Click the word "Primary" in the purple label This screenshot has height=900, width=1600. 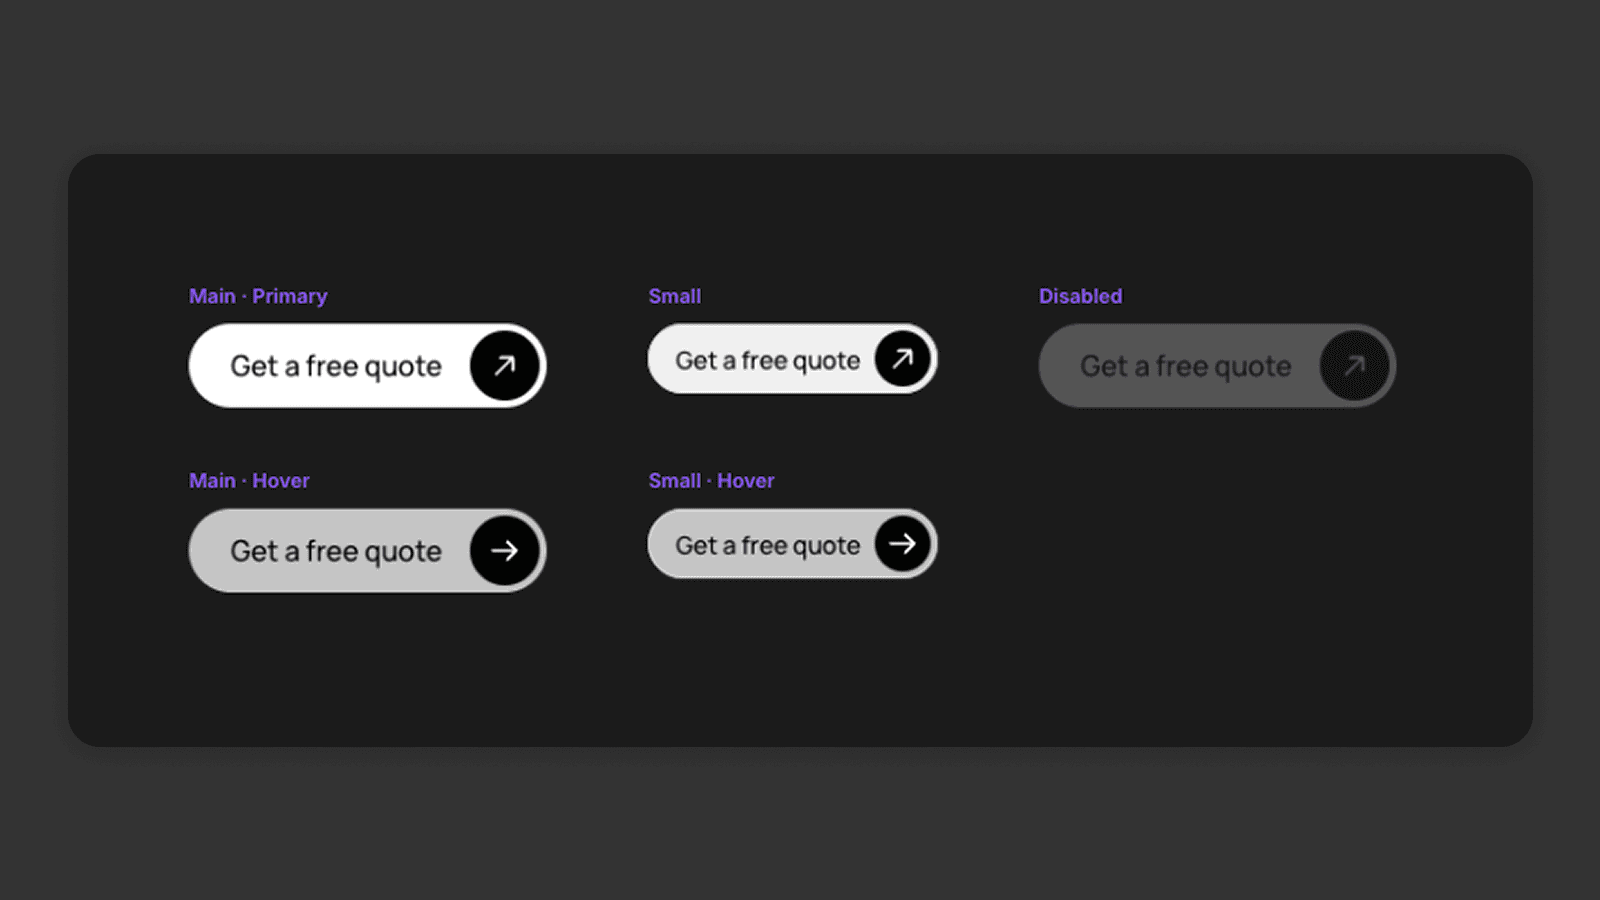(x=289, y=296)
